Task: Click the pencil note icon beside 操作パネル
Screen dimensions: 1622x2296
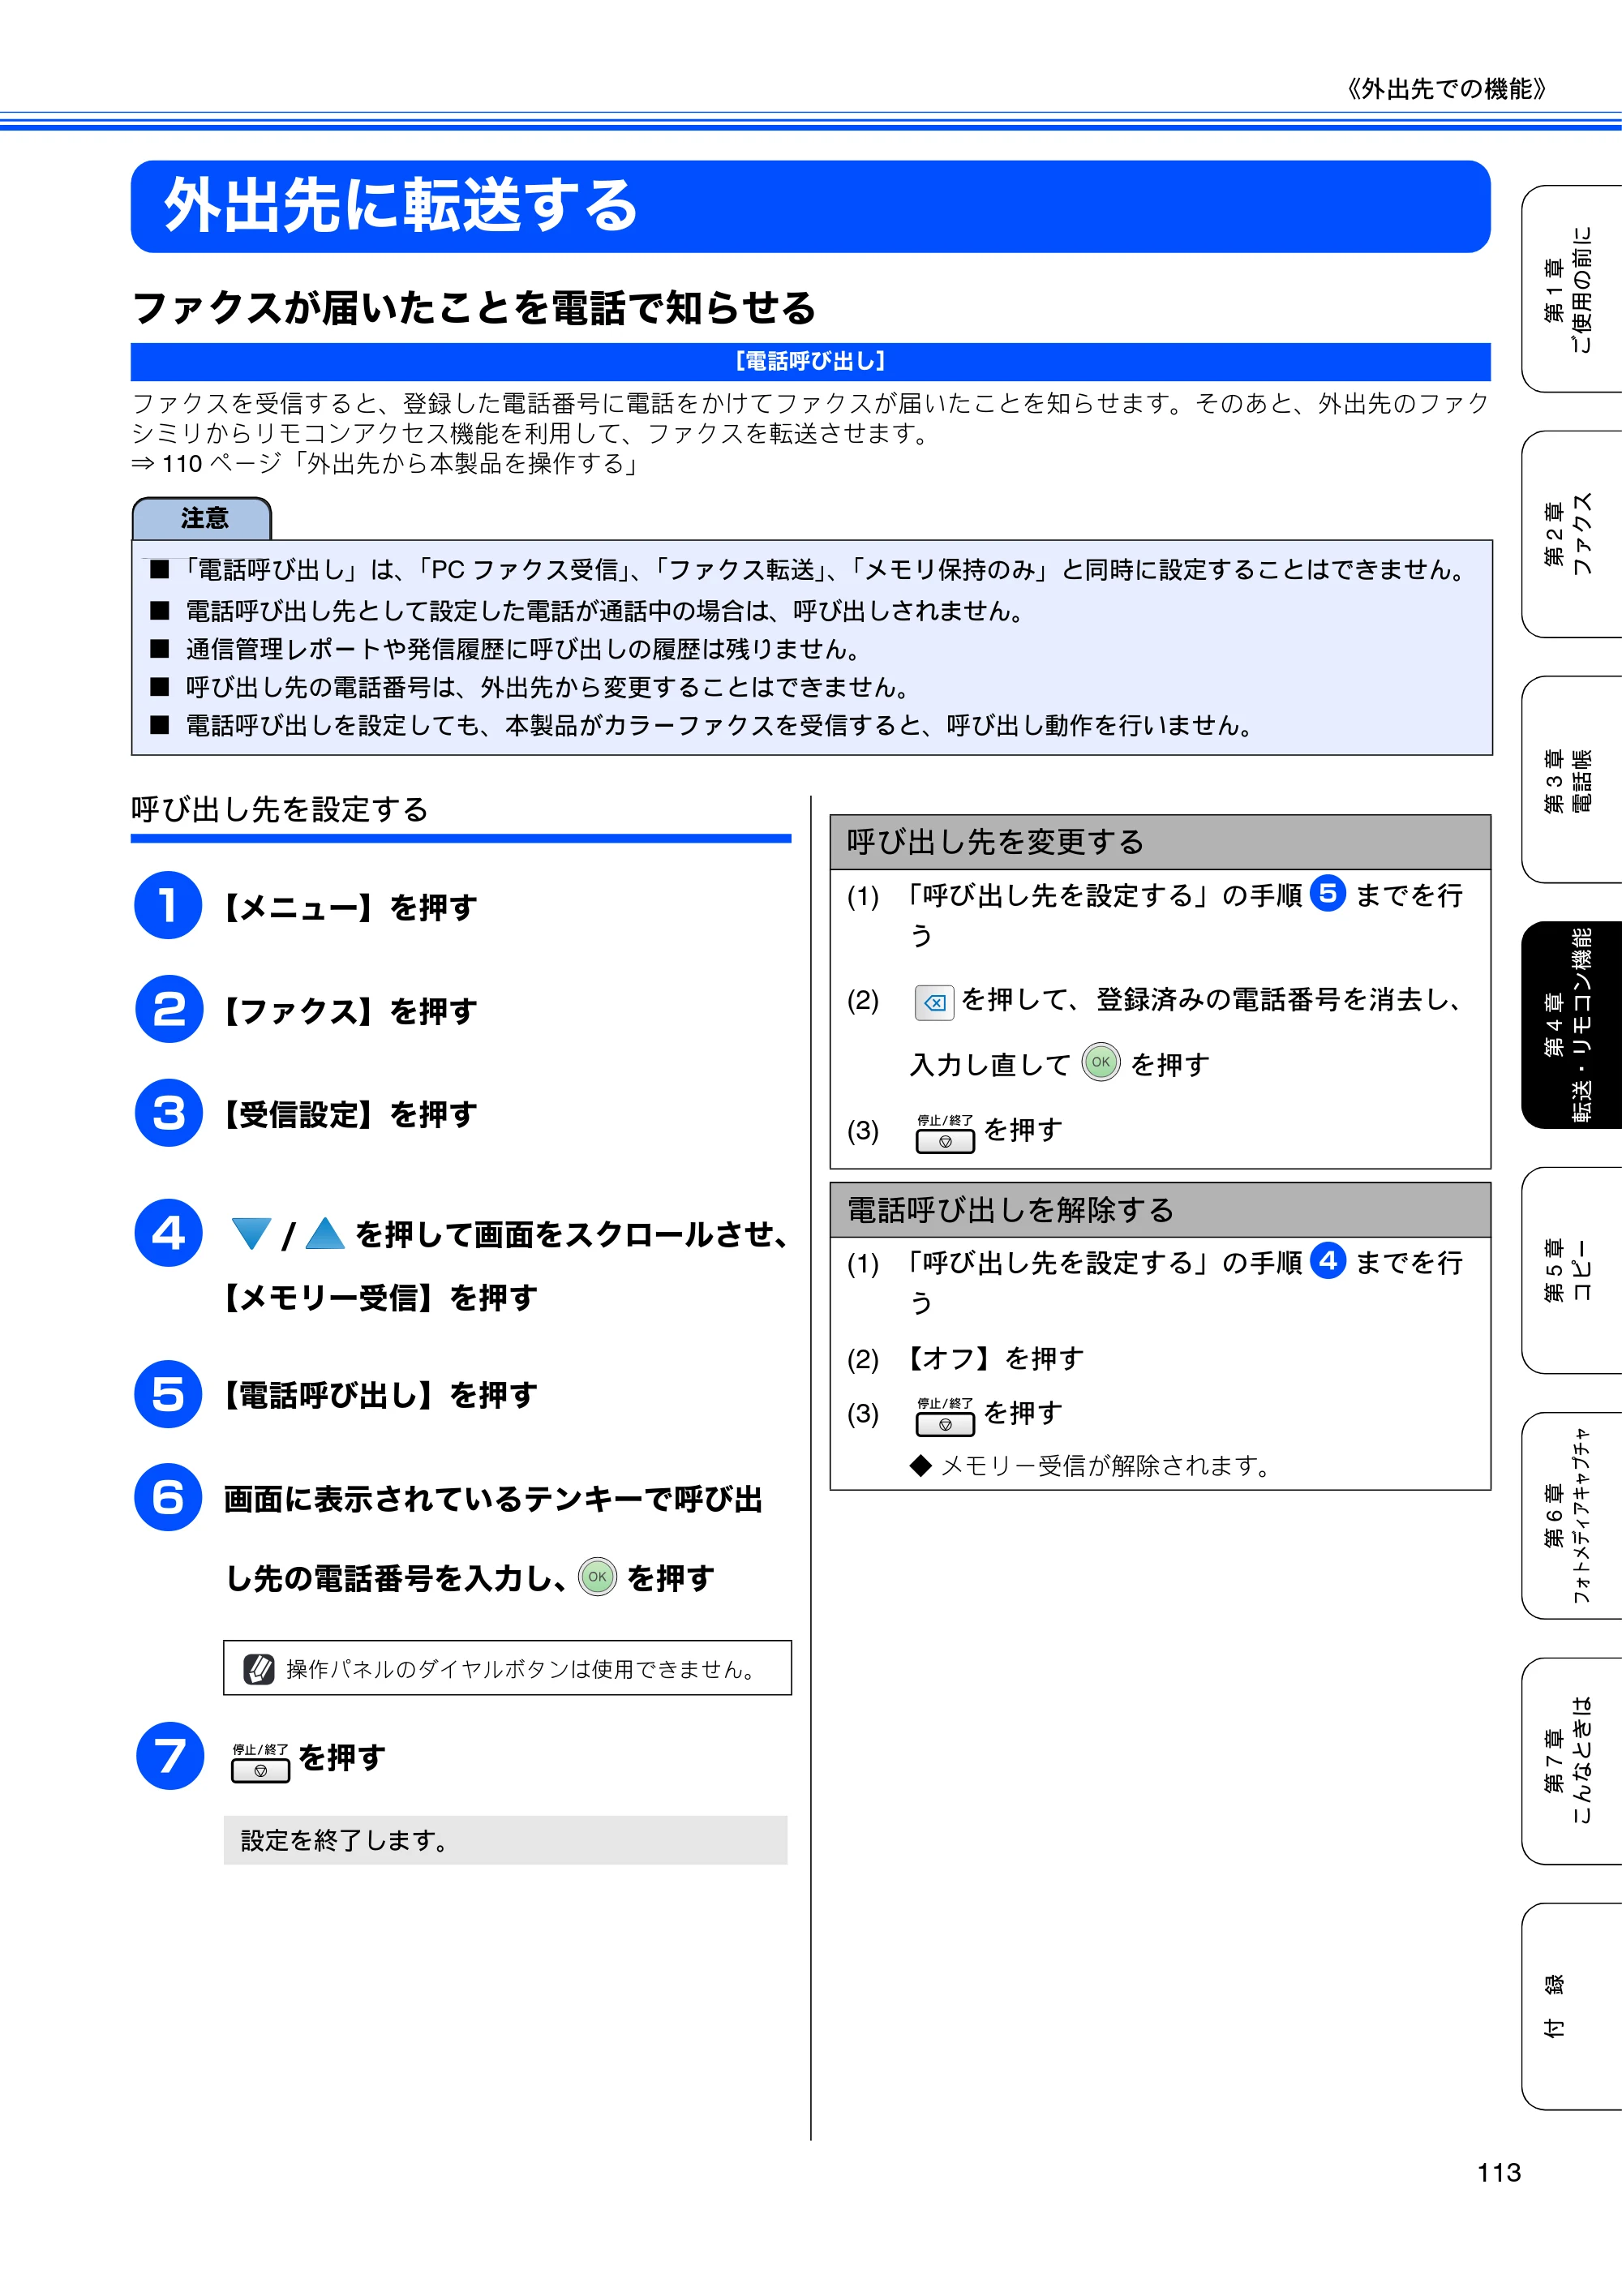Action: [x=259, y=1668]
